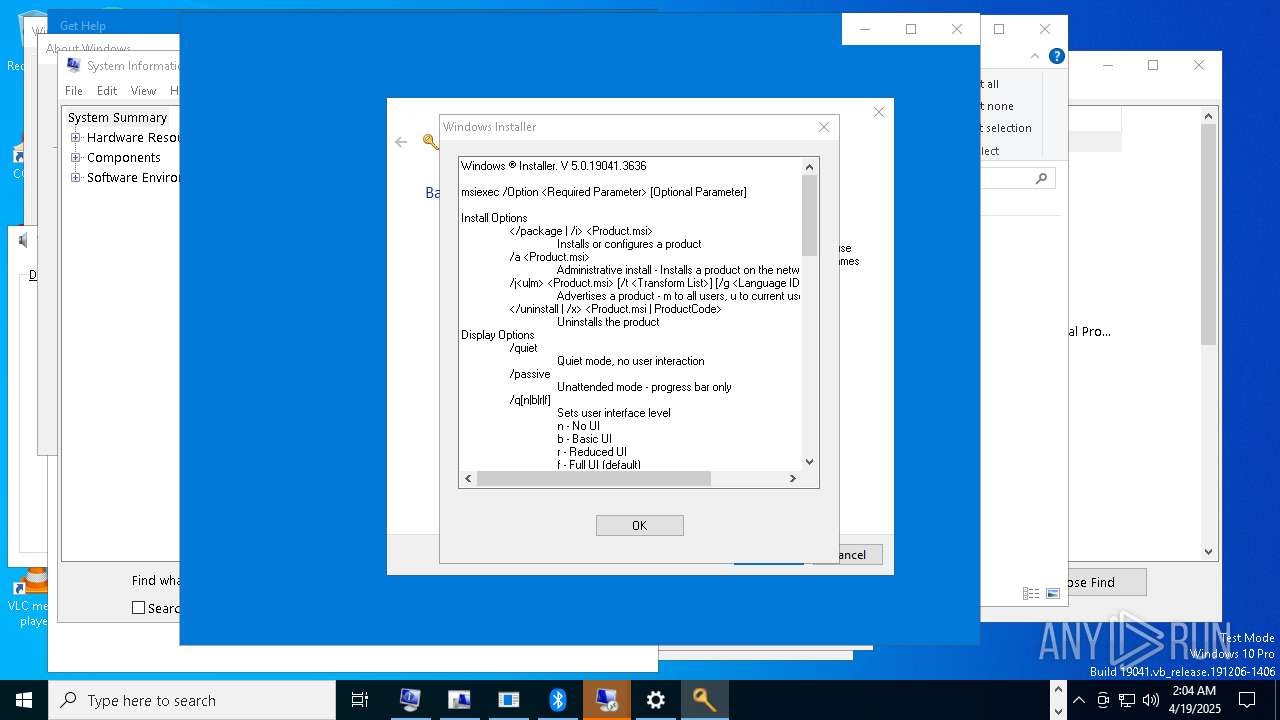Click the second taskbar app with monitor icon
This screenshot has height=720, width=1280.
click(459, 700)
